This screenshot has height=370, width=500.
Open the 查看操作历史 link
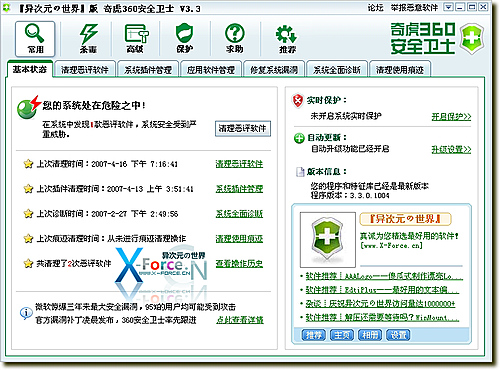click(239, 264)
